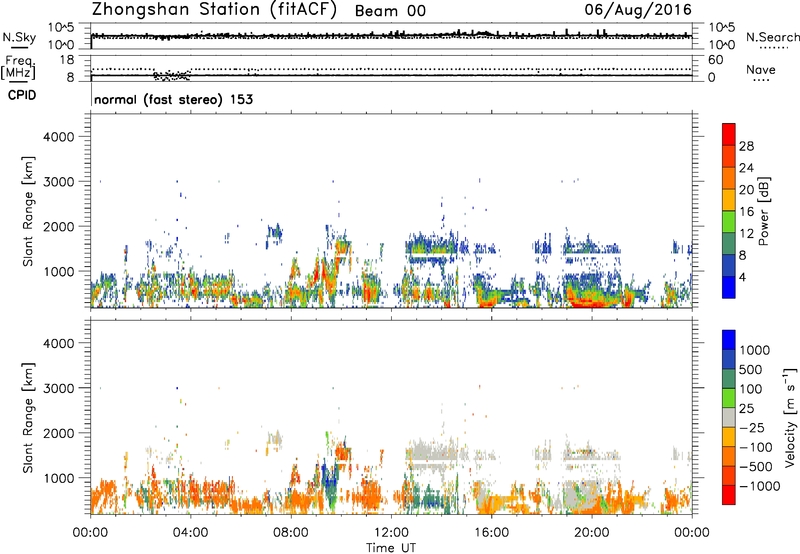Pick the gray -25 to 25 velocity segment
The image size is (800, 554).
(x=729, y=418)
